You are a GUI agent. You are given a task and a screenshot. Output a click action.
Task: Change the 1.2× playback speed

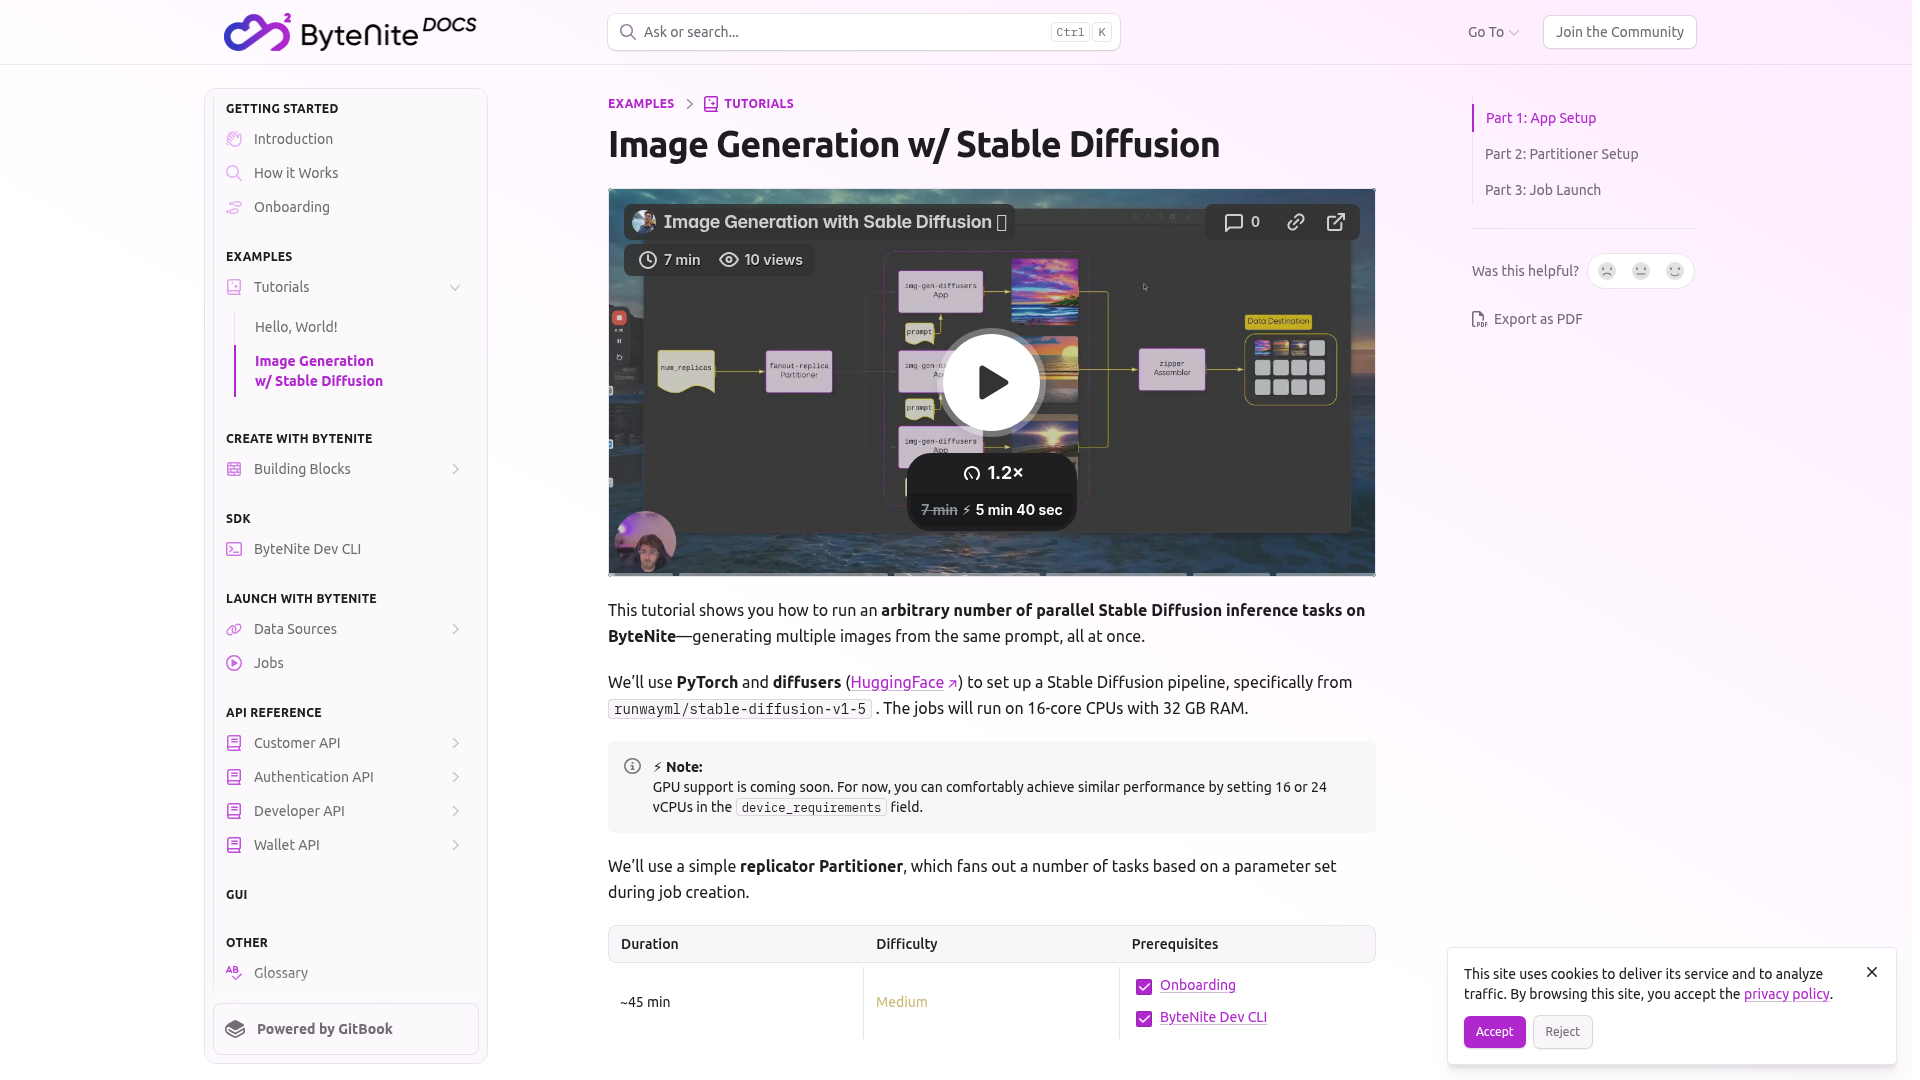tap(992, 473)
